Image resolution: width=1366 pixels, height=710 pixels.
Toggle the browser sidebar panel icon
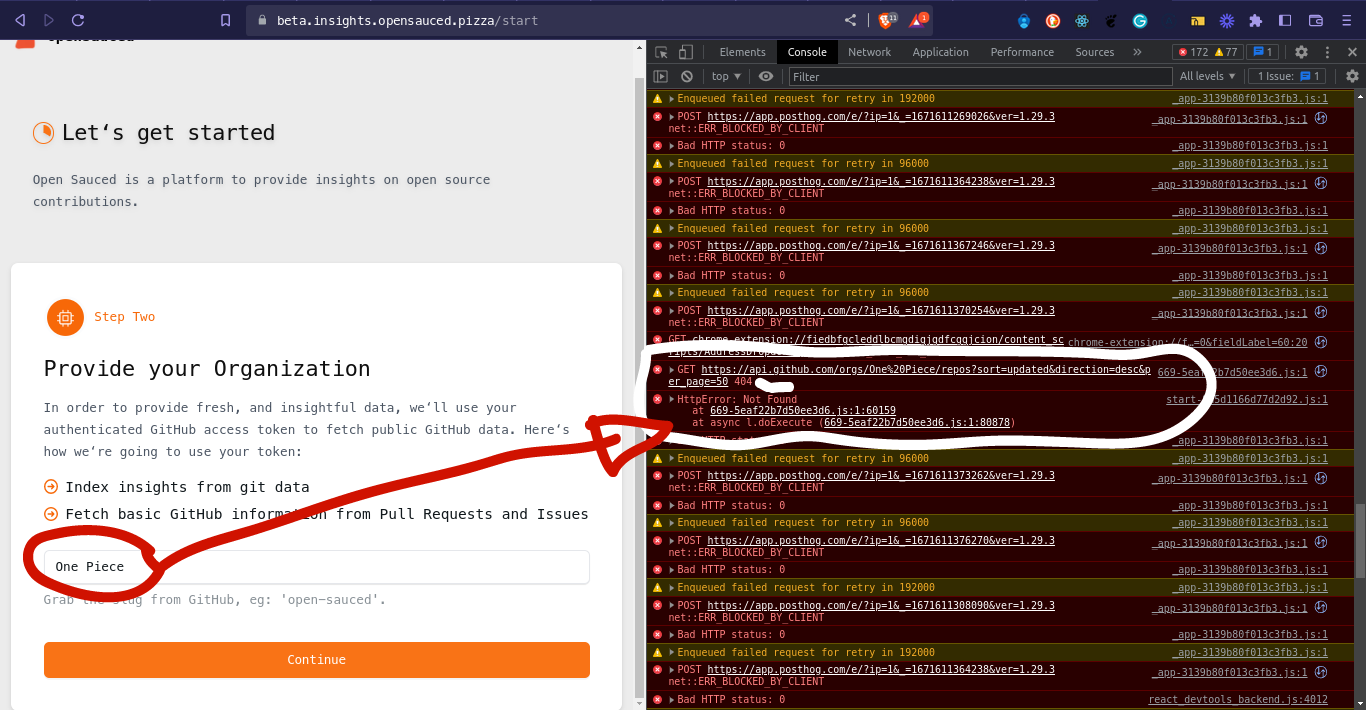point(1285,19)
